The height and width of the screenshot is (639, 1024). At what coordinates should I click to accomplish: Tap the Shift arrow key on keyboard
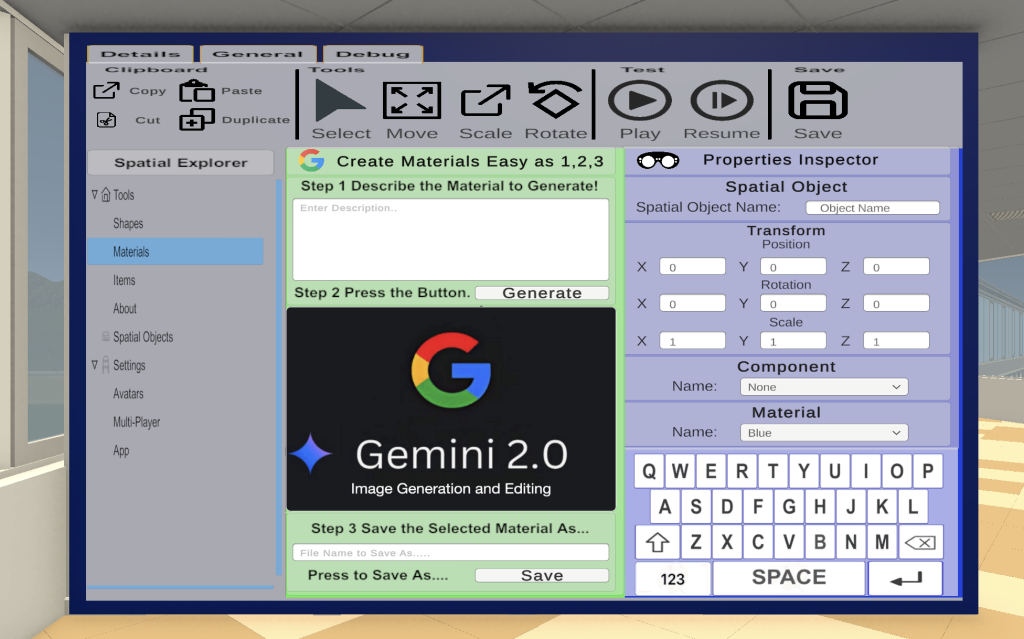point(658,542)
